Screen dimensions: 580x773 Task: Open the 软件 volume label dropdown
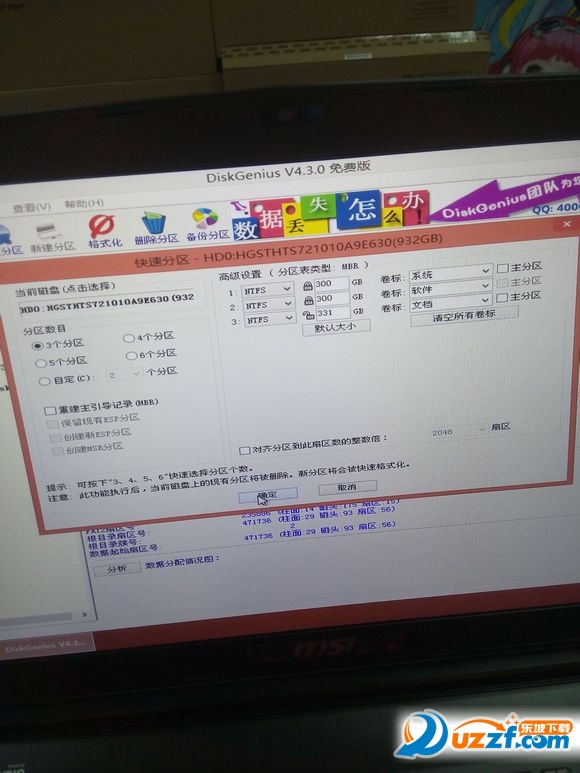click(x=485, y=285)
